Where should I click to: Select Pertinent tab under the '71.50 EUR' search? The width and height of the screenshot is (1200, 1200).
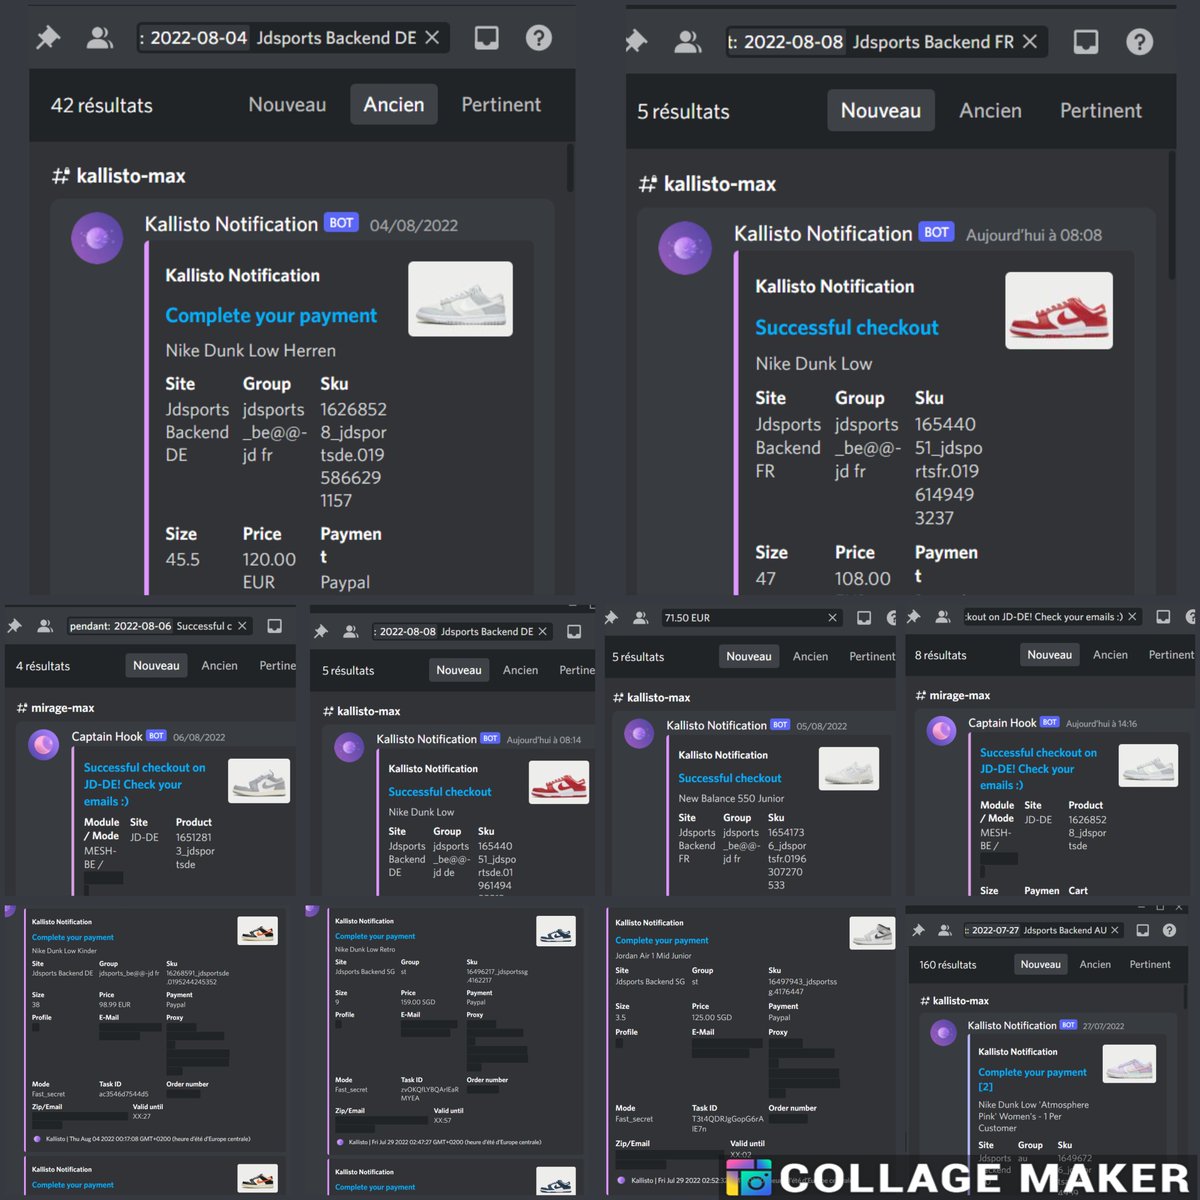tap(872, 656)
